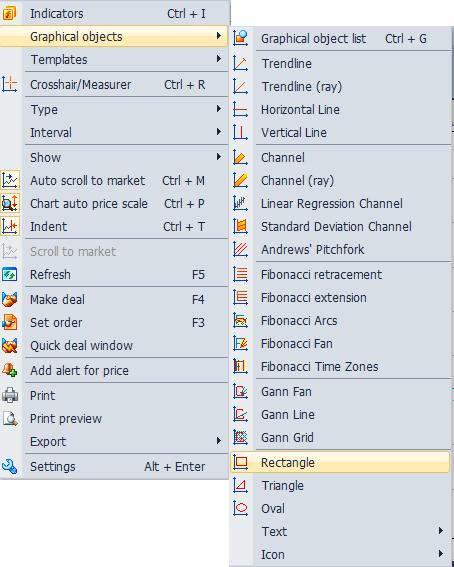Viewport: 454px width, 567px height.
Task: Expand the Templates submenu arrow
Action: coord(219,59)
